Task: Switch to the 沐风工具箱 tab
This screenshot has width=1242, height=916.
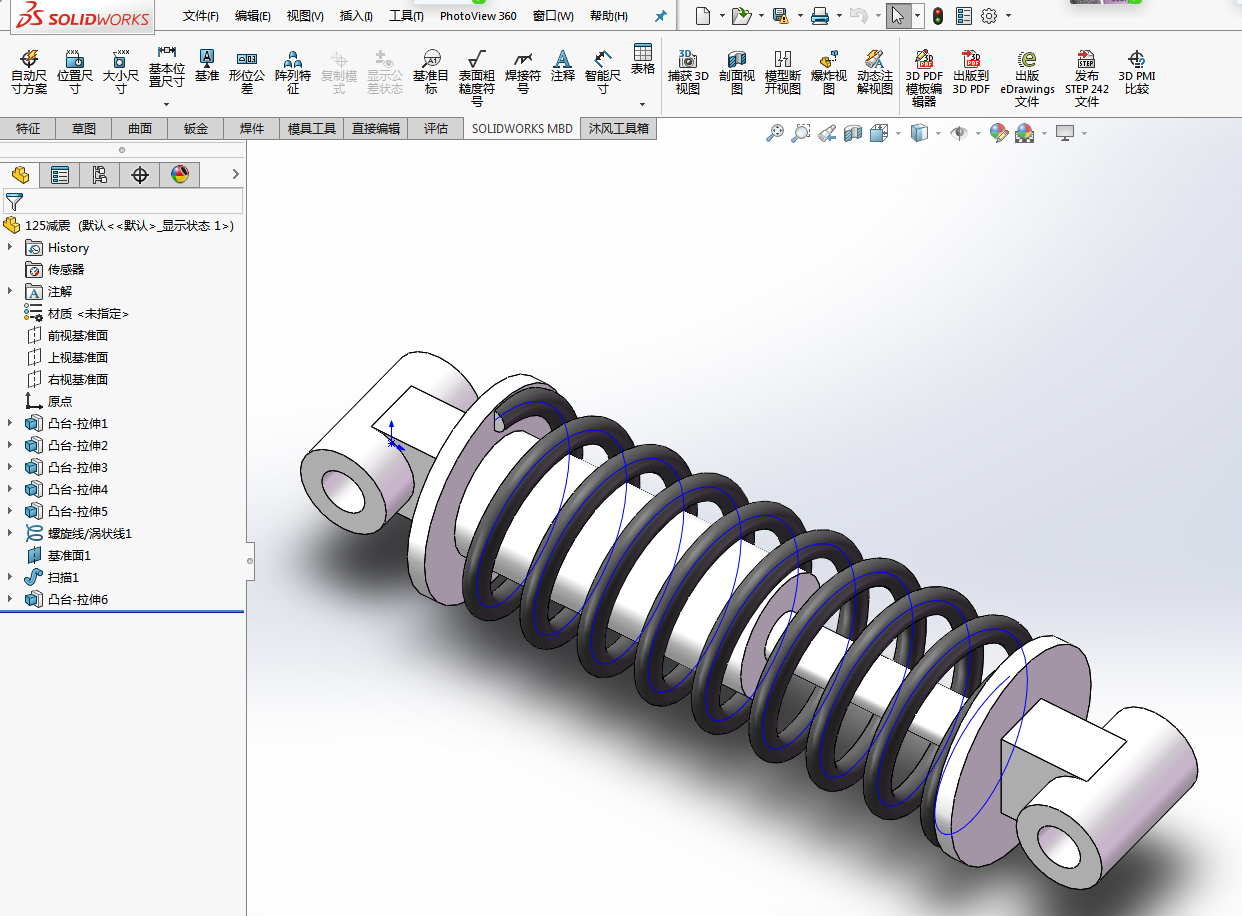Action: click(x=619, y=128)
